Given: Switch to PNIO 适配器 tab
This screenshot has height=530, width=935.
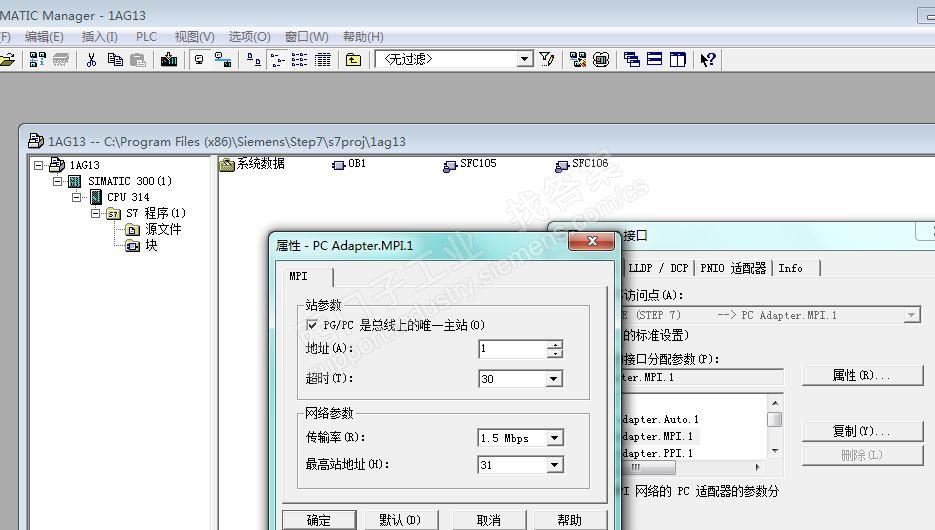Looking at the screenshot, I should [733, 268].
